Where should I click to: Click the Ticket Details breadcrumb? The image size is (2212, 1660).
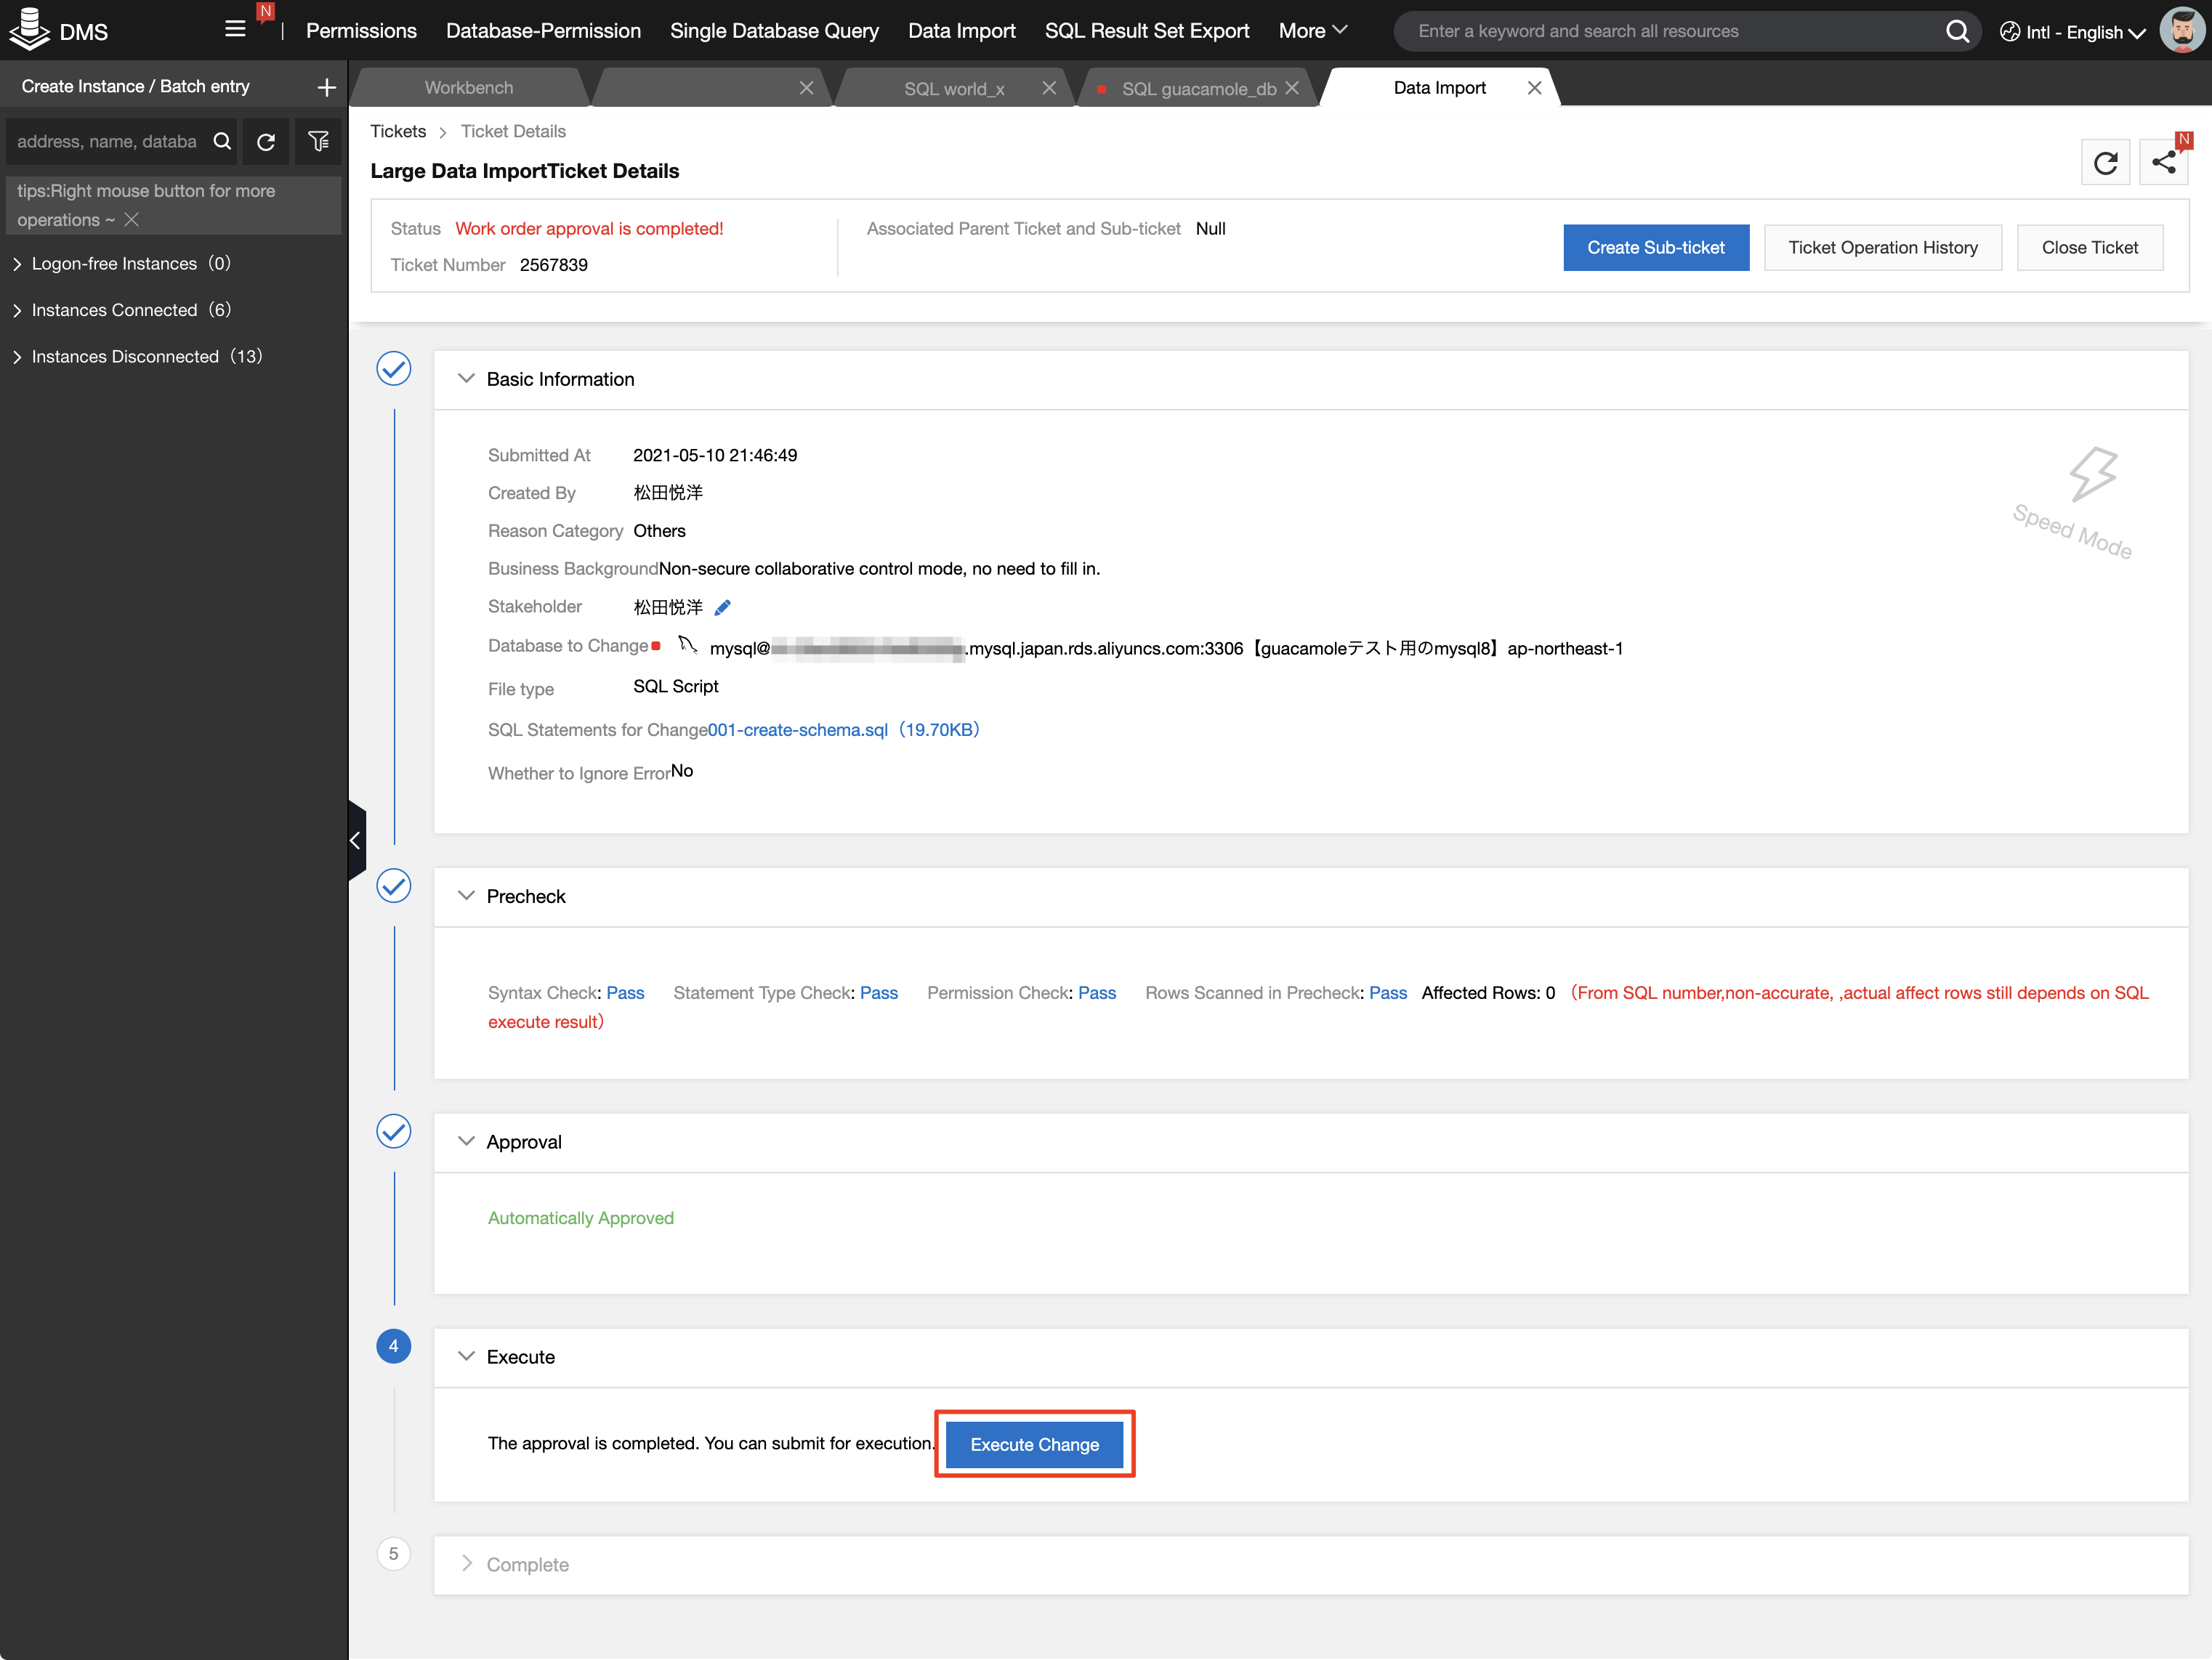click(513, 131)
